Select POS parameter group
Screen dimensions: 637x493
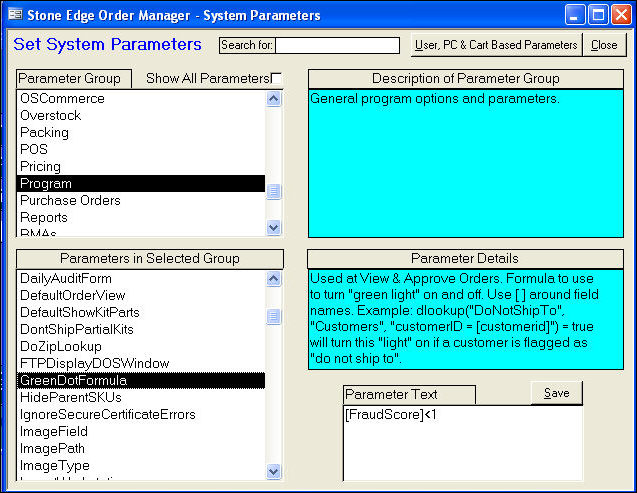141,149
